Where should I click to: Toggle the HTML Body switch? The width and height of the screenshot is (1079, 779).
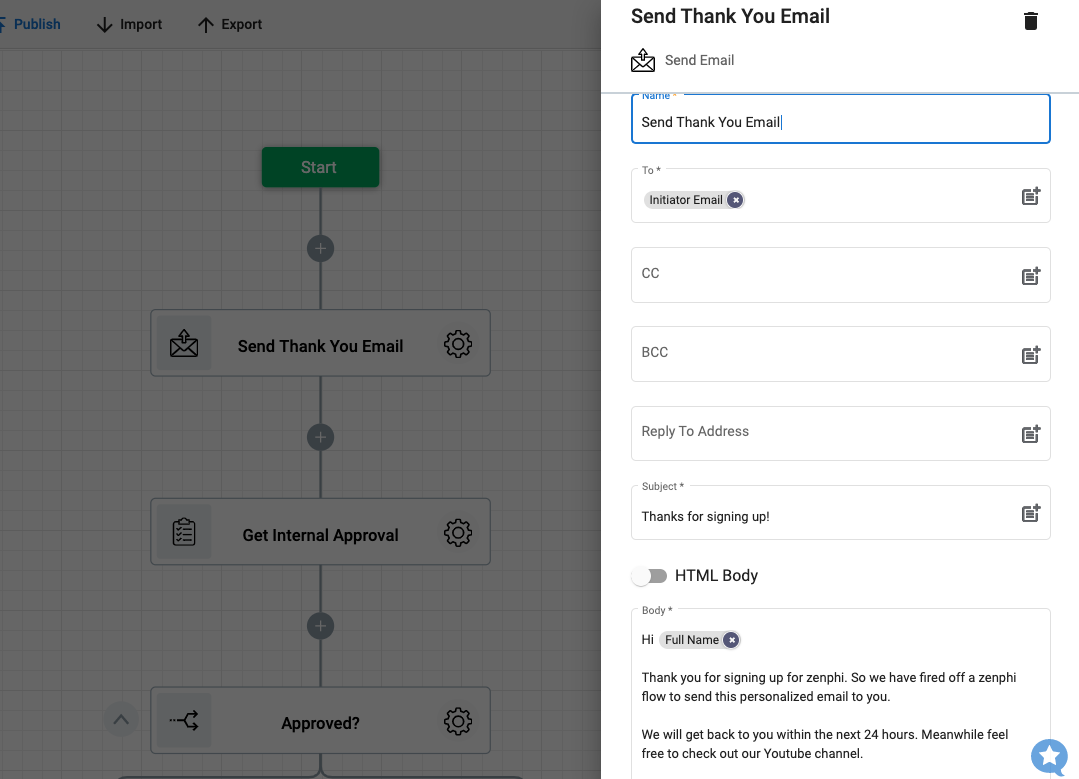pos(650,576)
